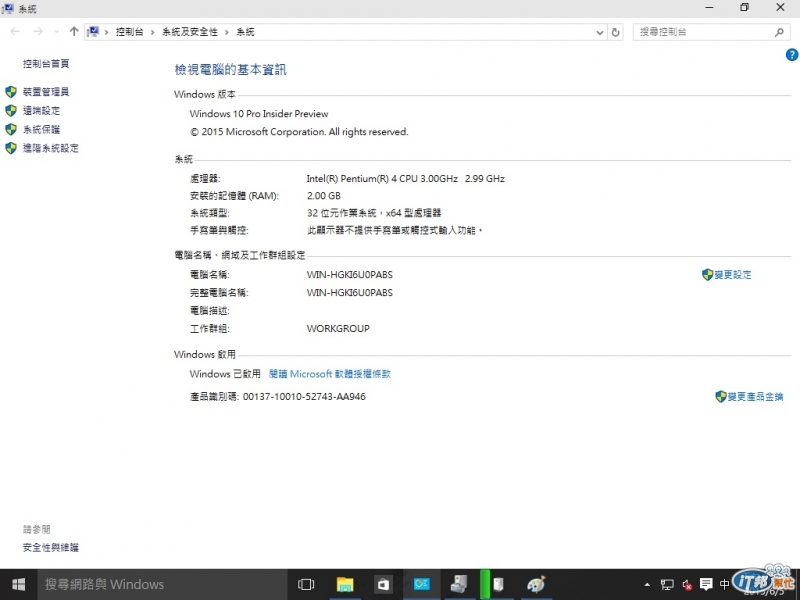
Task: Open System protection (系統保護) link
Action: point(41,130)
